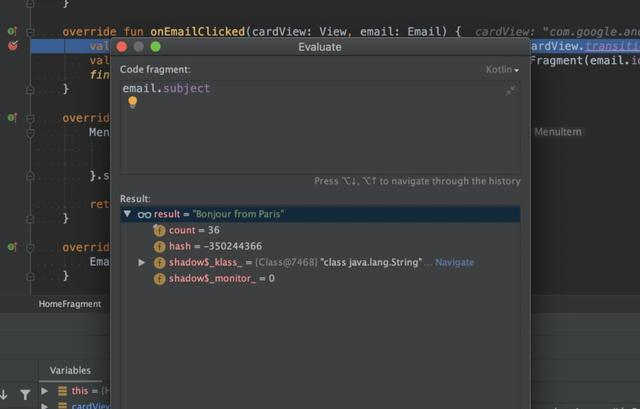Select the count field row
Screen dimensions: 640x409
coord(194,230)
